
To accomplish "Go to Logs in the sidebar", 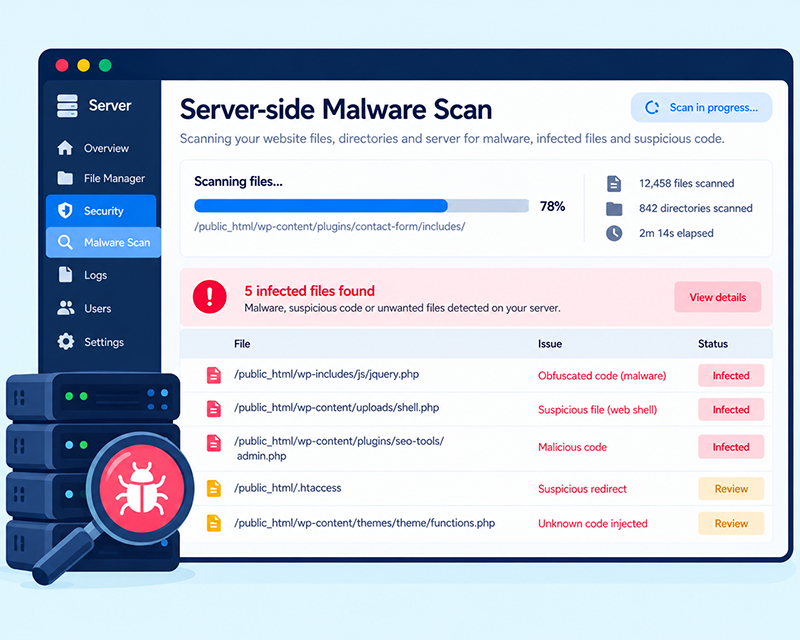I will (101, 275).
